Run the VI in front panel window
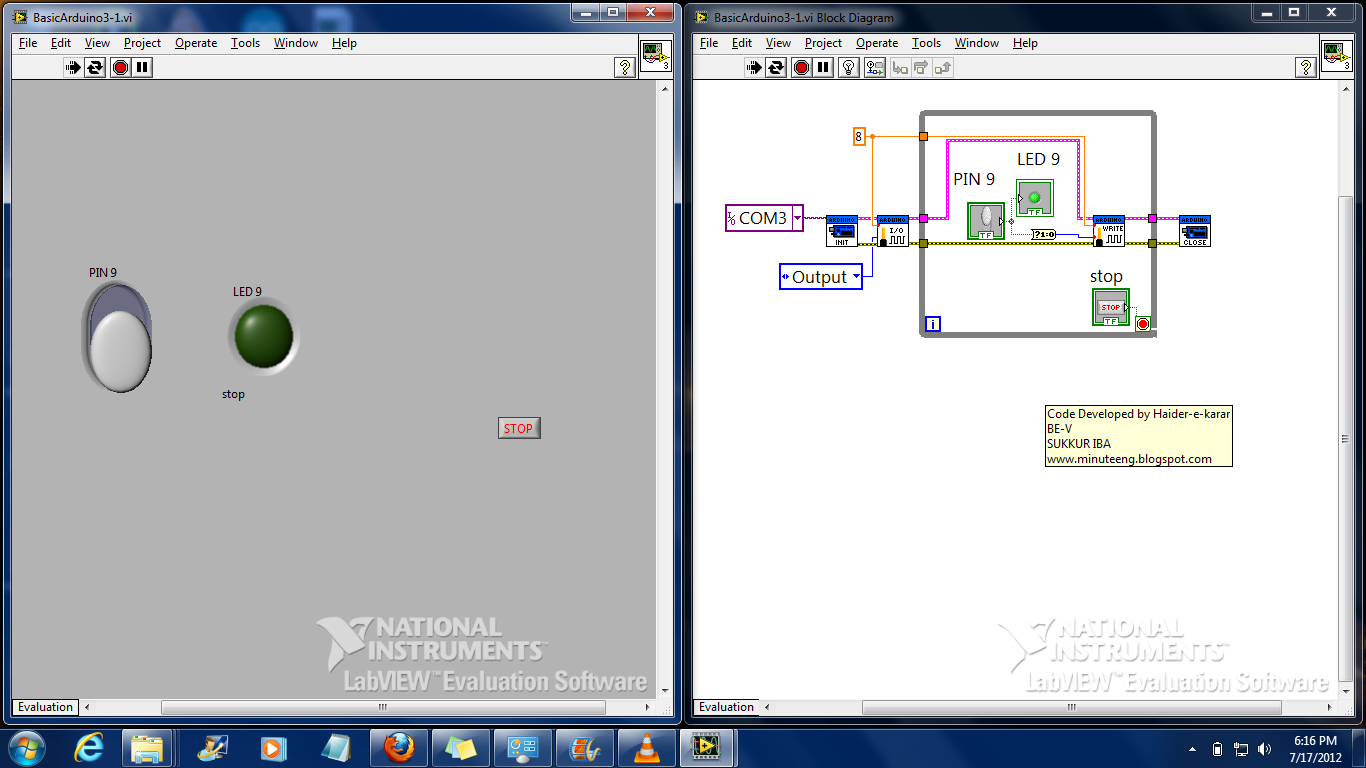Image resolution: width=1366 pixels, height=768 pixels. pos(74,67)
